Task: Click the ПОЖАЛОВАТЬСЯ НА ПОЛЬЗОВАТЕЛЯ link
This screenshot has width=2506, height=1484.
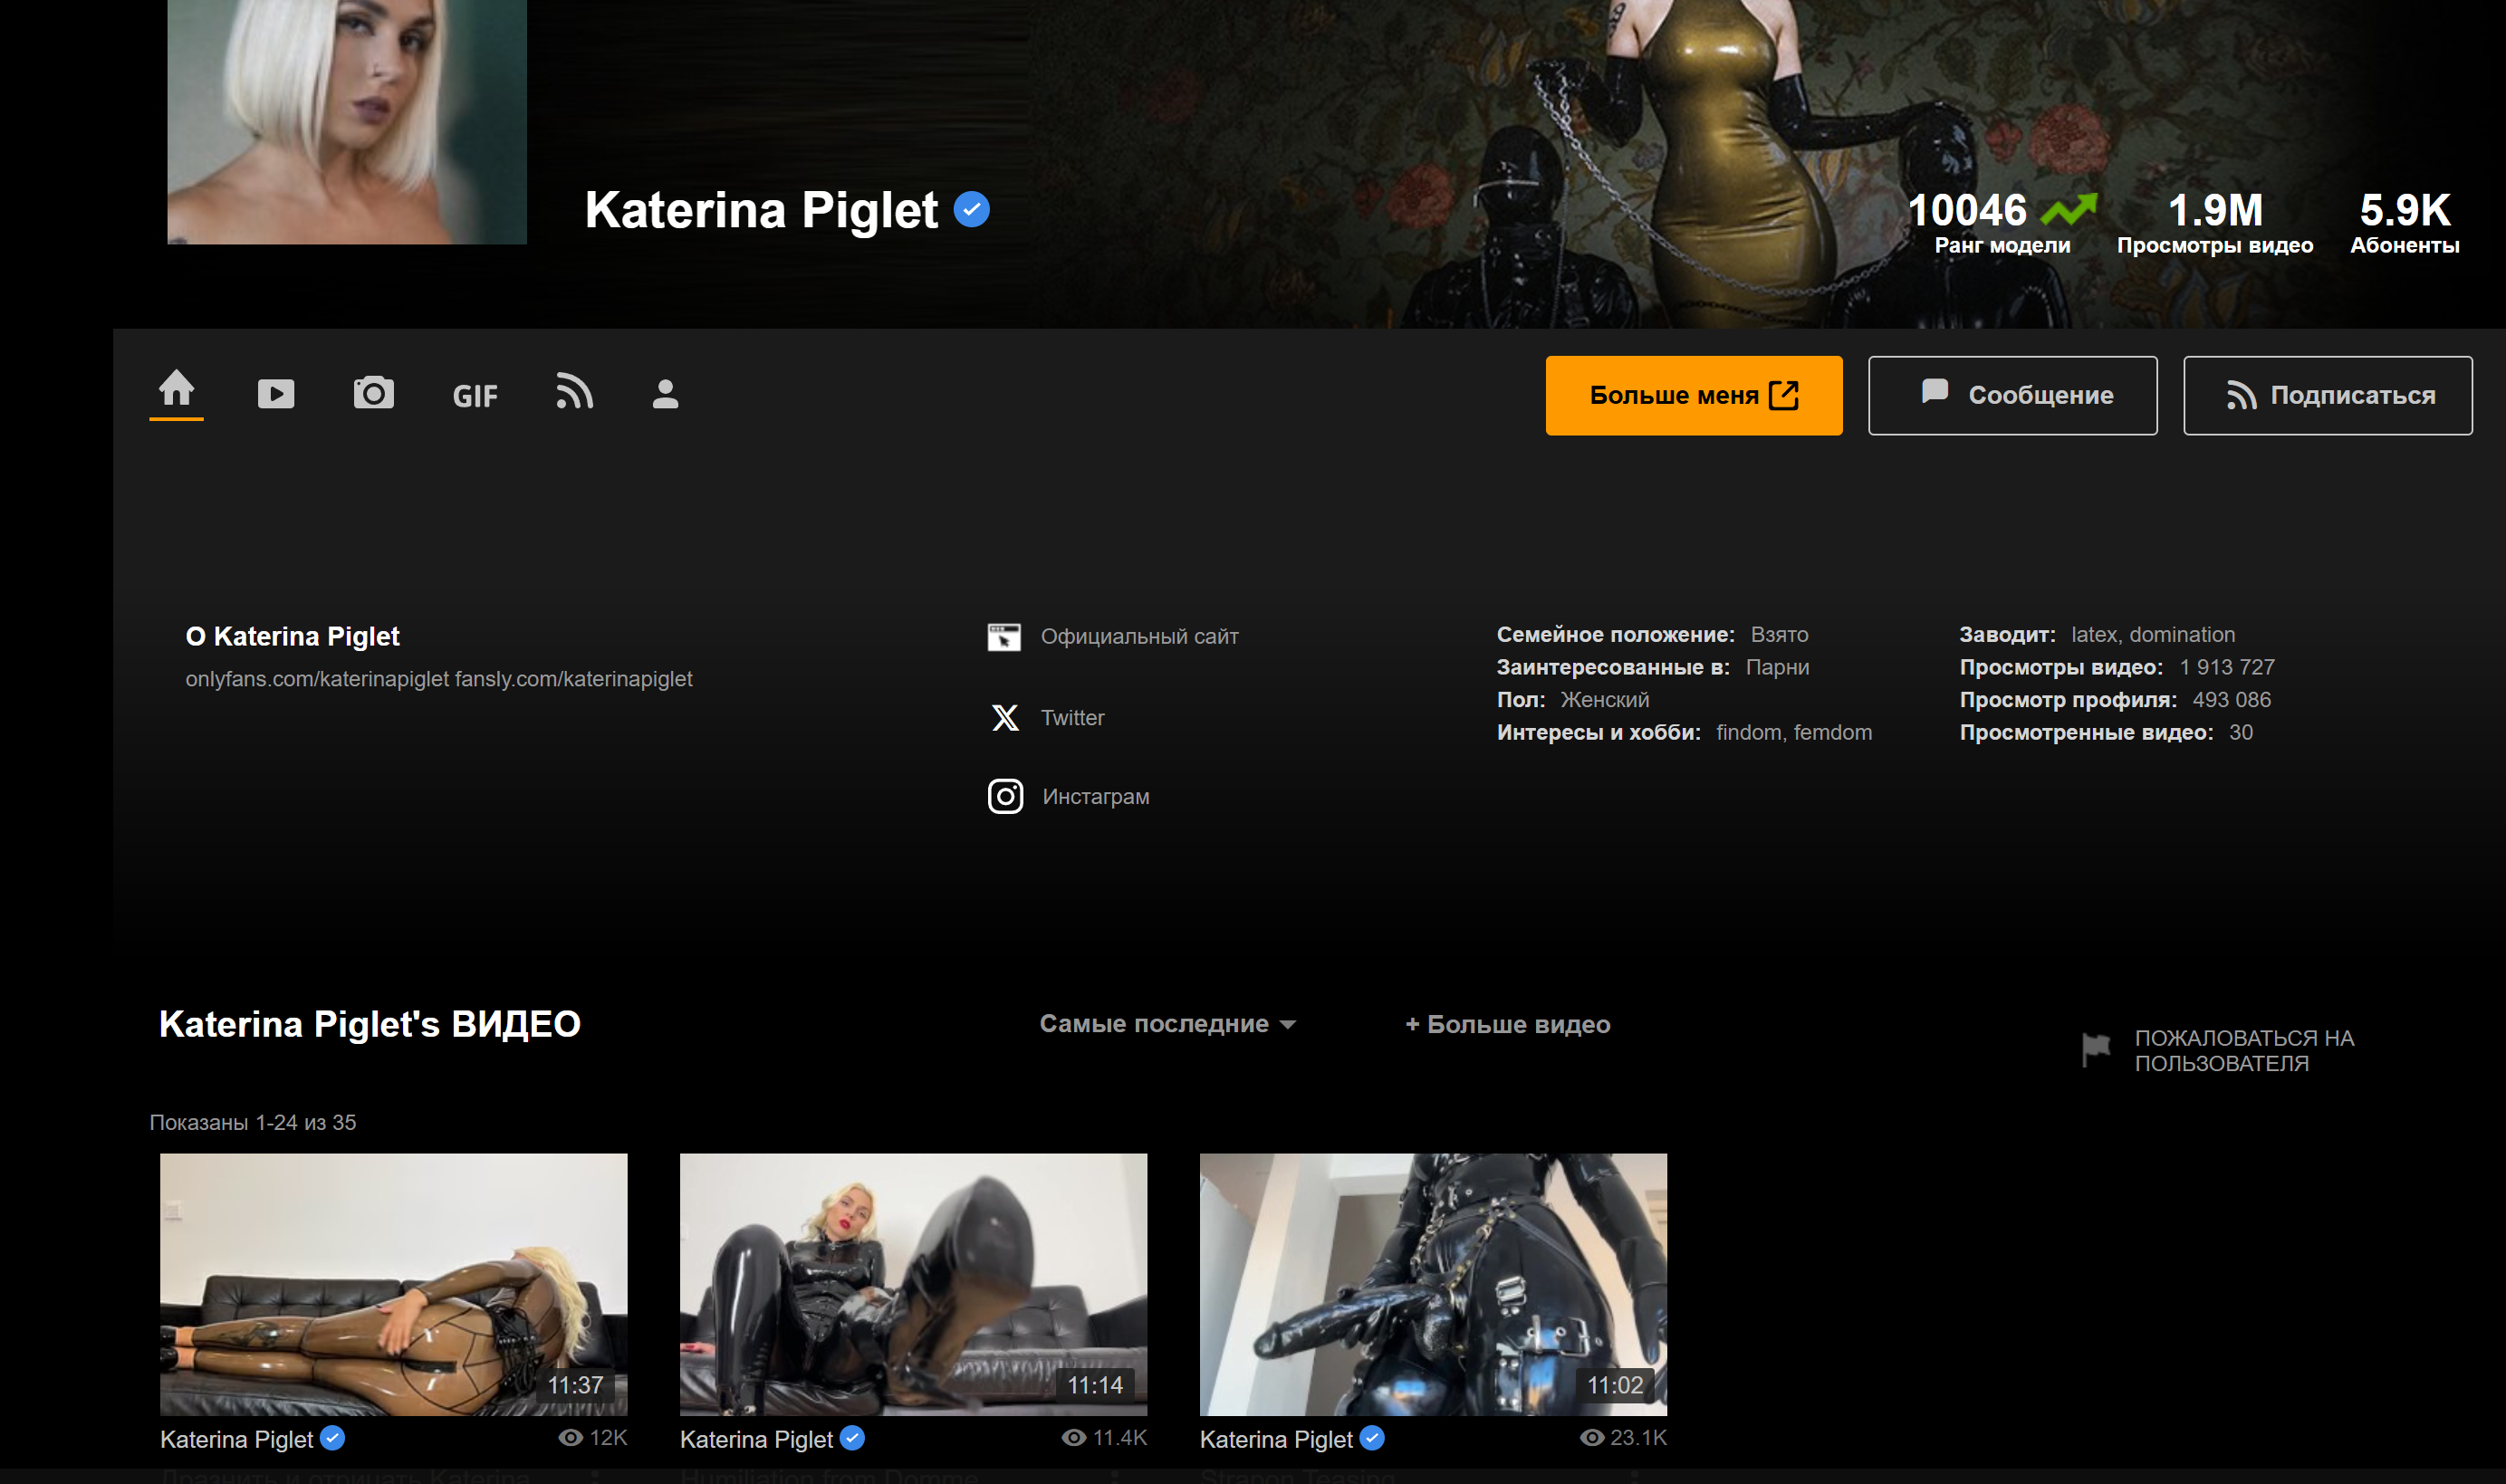Action: (x=2243, y=1051)
